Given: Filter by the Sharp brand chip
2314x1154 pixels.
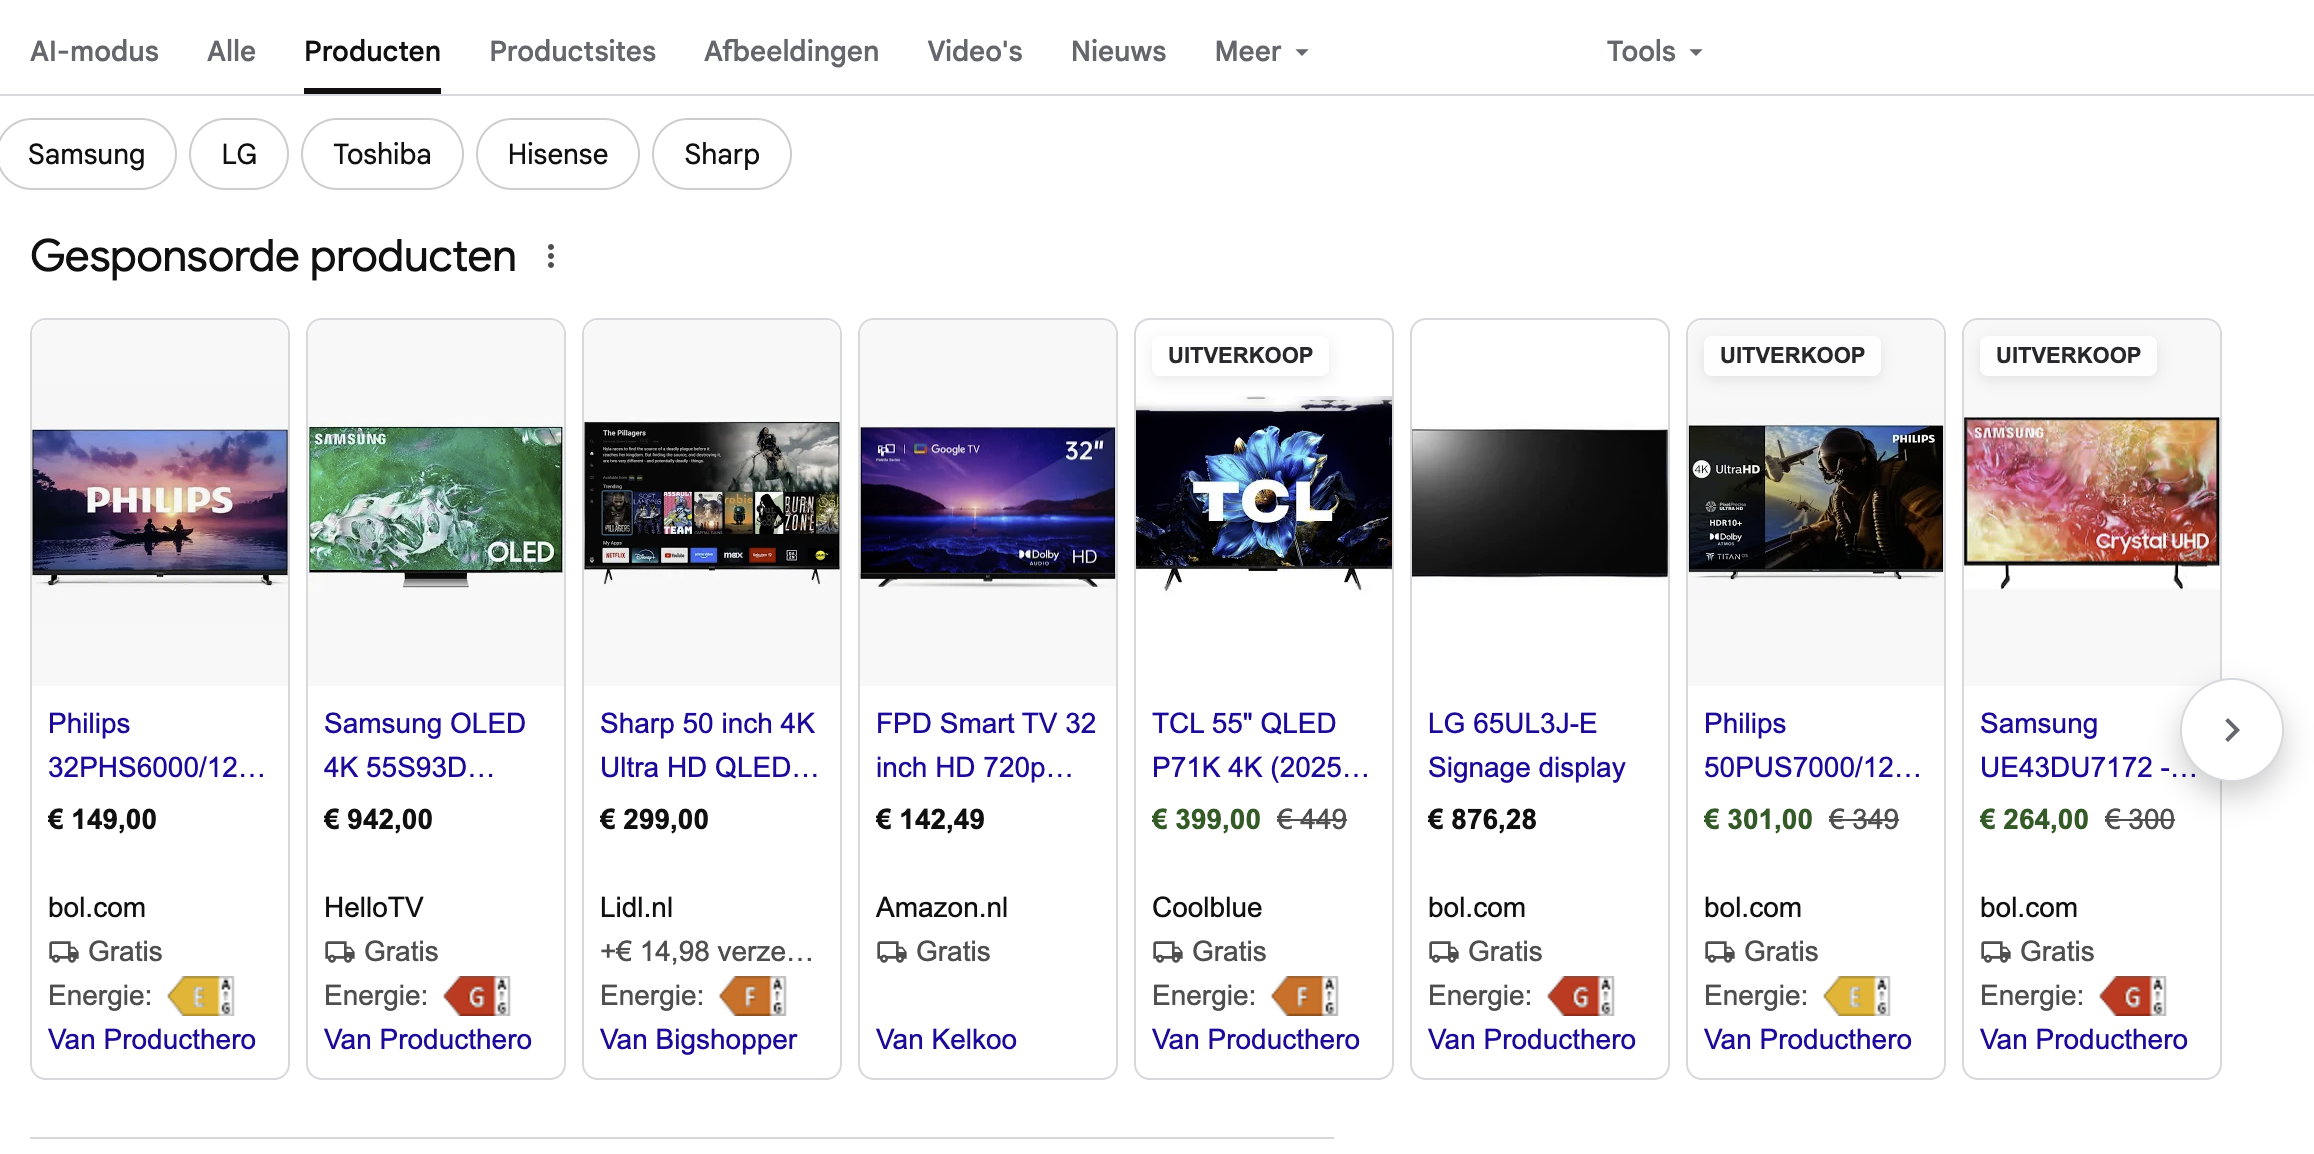Looking at the screenshot, I should coord(722,154).
